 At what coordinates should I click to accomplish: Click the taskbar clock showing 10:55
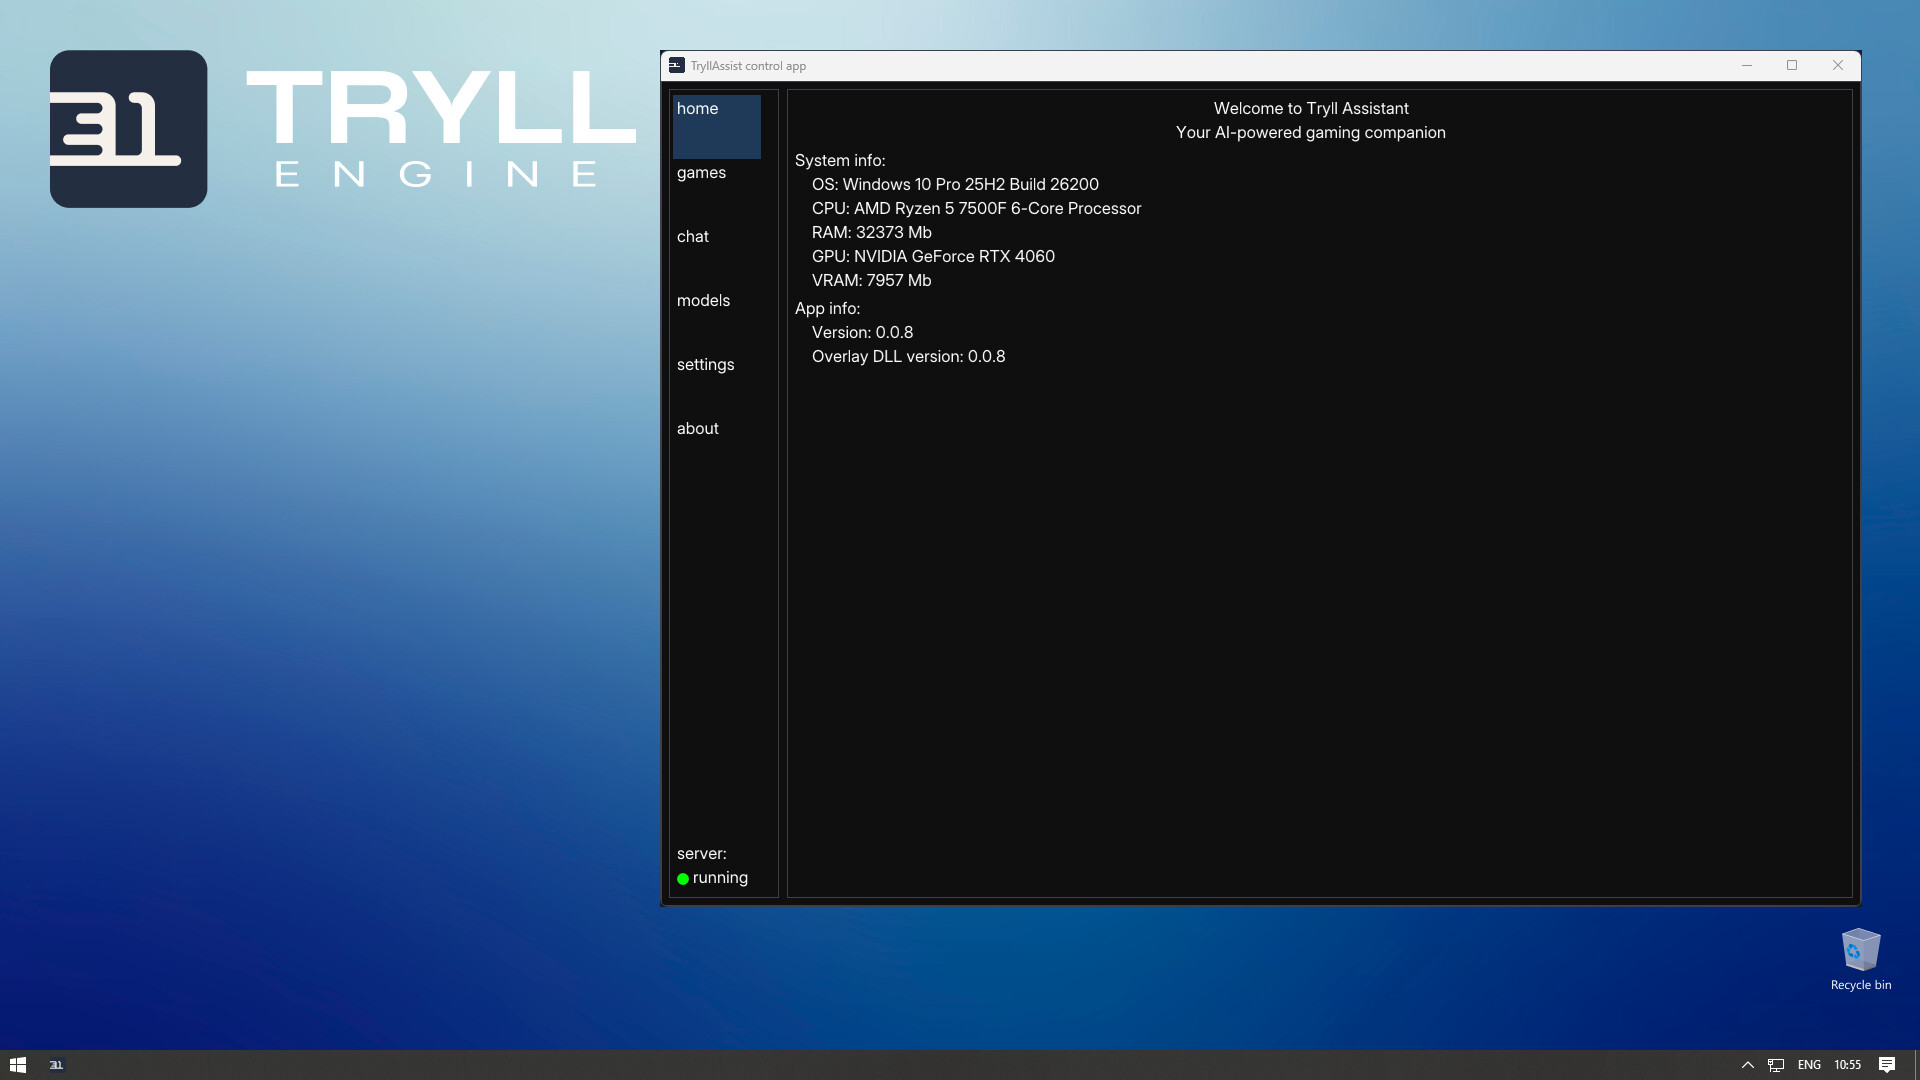pyautogui.click(x=1849, y=1064)
